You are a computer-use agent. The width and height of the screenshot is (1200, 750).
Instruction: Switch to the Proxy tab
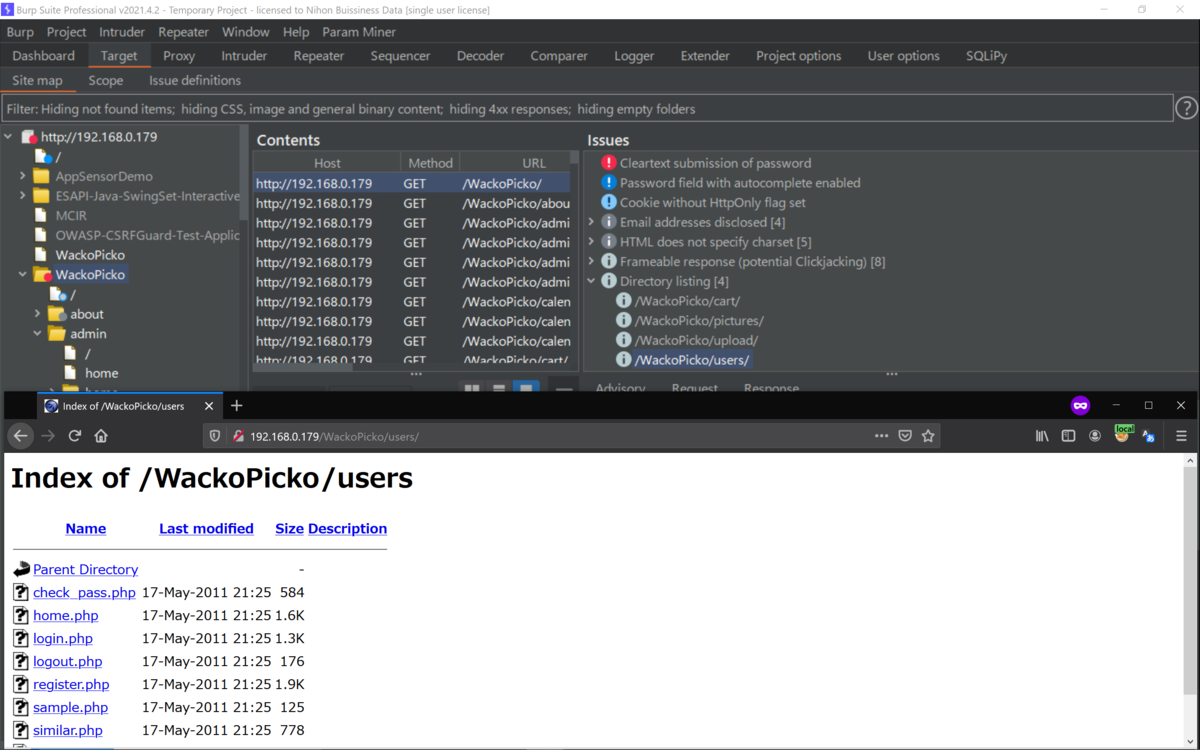tap(179, 56)
